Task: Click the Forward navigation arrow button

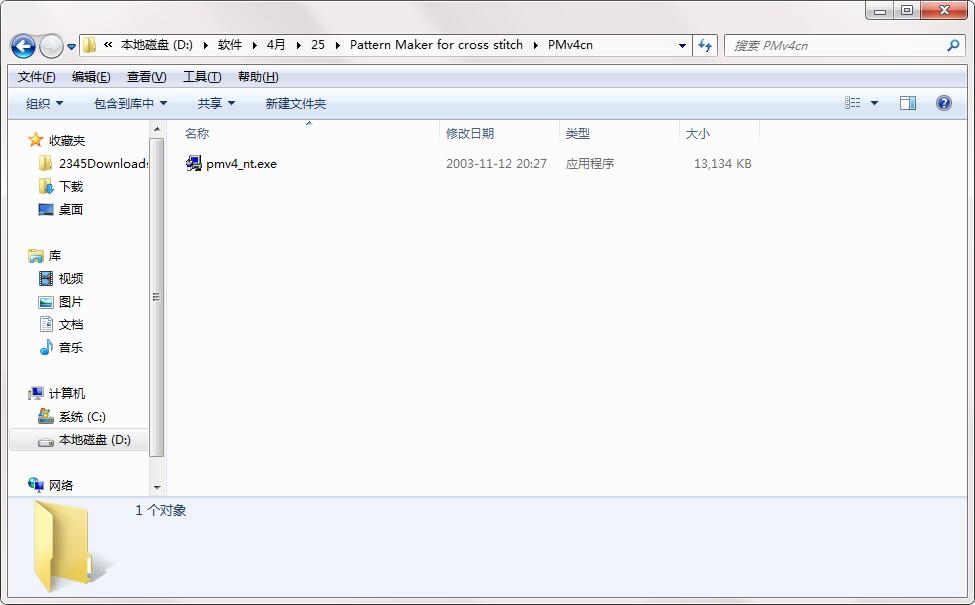Action: tap(51, 46)
